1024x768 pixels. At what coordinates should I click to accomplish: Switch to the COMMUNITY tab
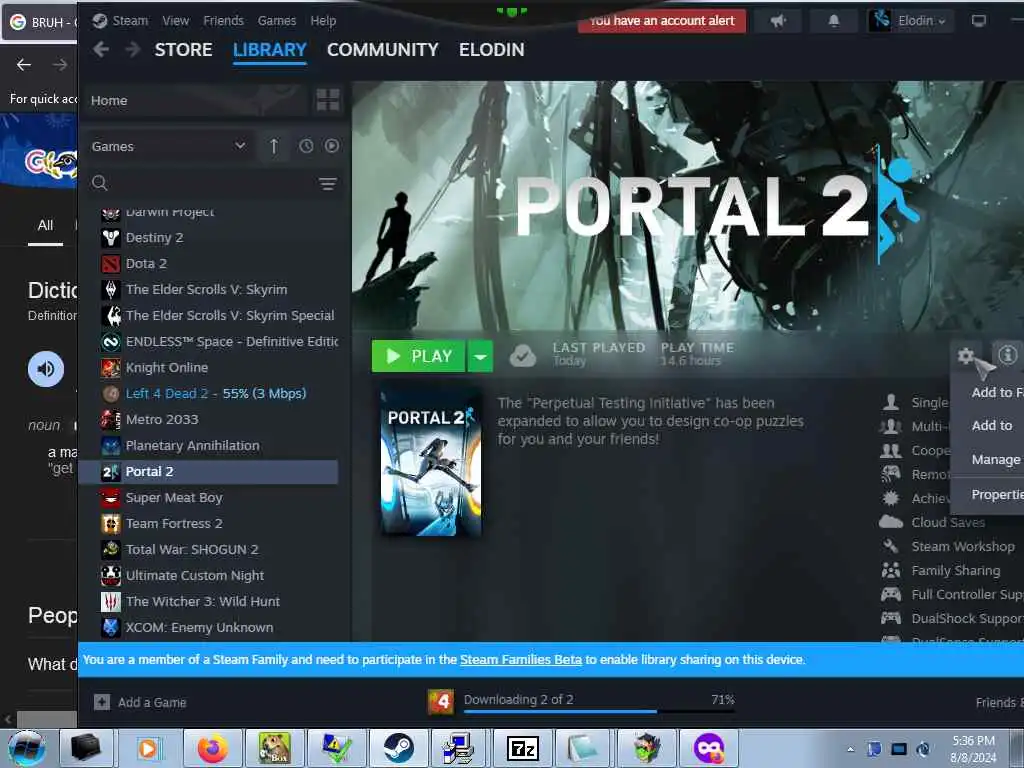[383, 50]
